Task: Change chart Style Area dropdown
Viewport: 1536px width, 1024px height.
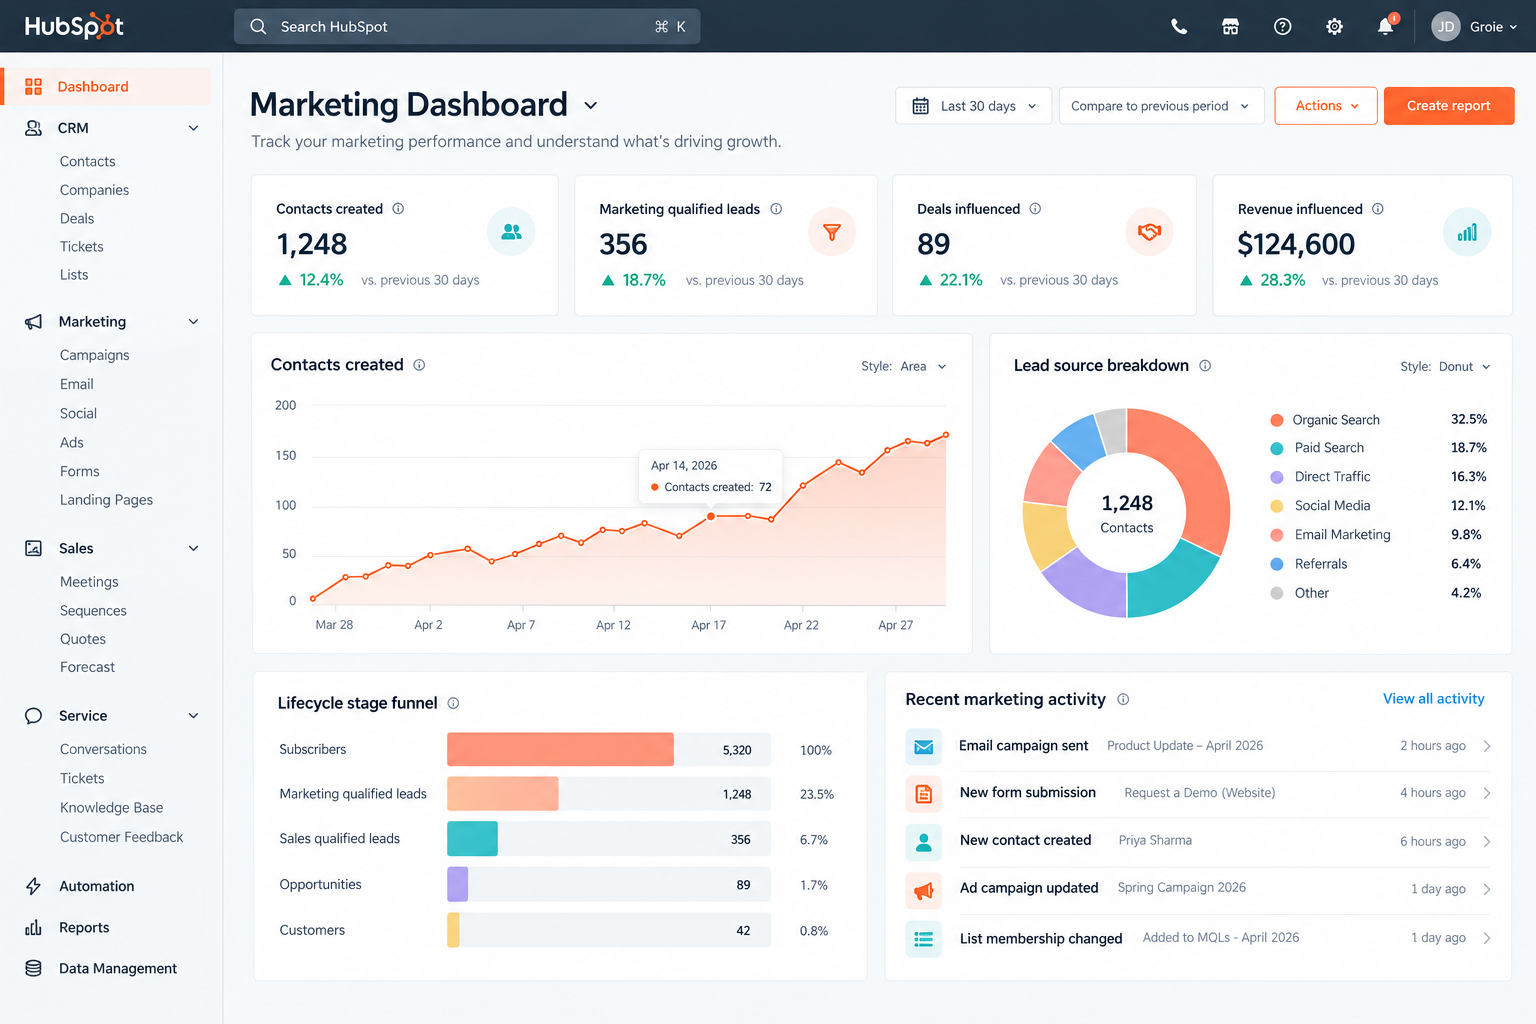Action: [x=904, y=367]
